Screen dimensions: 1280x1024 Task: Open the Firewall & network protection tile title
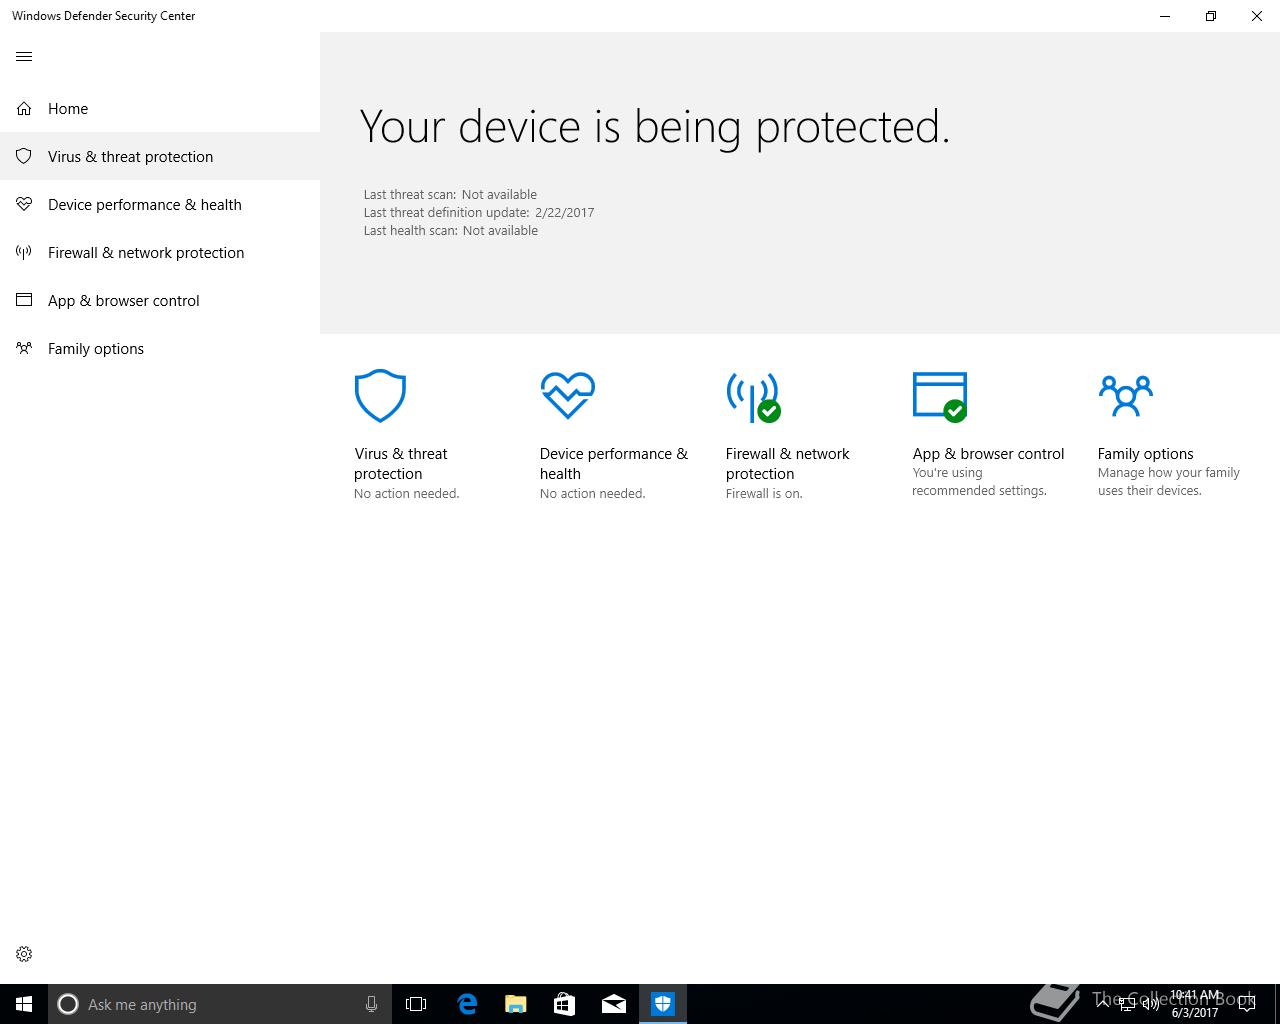[x=788, y=463]
